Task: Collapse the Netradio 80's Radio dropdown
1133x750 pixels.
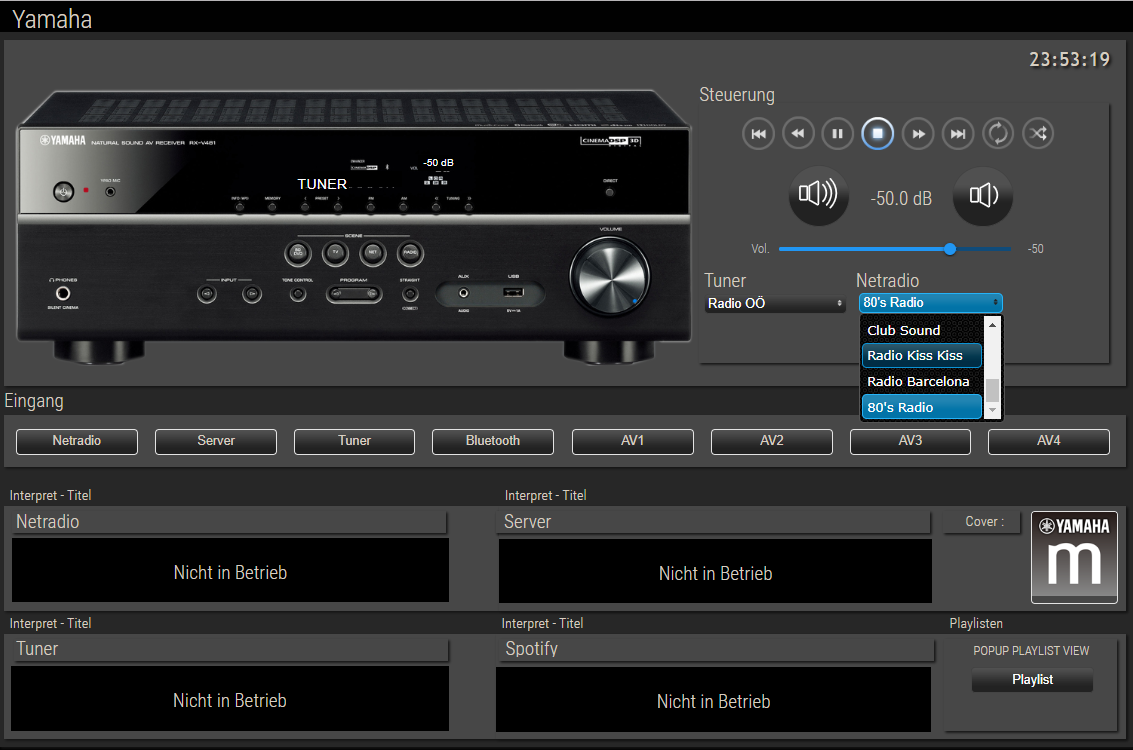Action: 930,303
